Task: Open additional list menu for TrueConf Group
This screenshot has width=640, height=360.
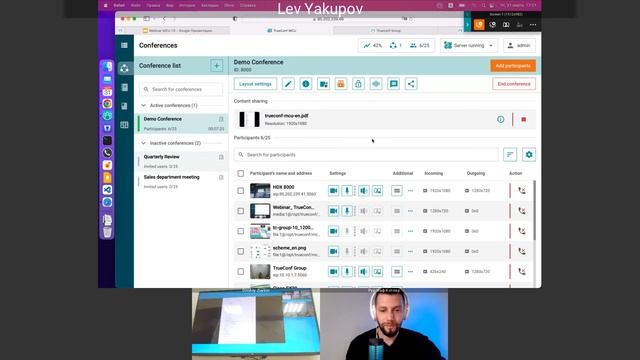Action: tap(397, 271)
